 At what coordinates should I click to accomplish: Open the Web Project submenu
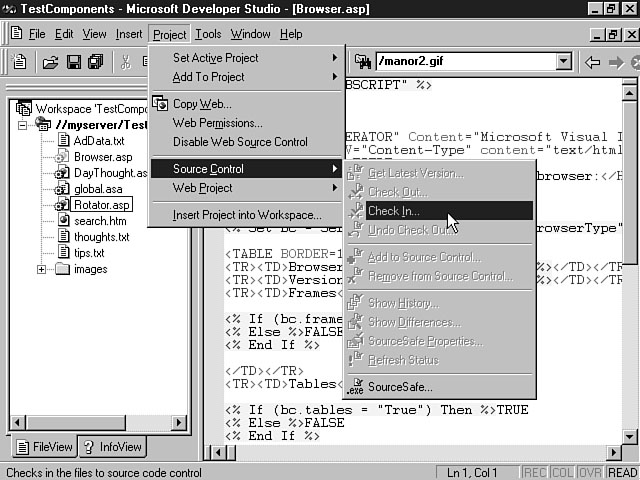(202, 188)
